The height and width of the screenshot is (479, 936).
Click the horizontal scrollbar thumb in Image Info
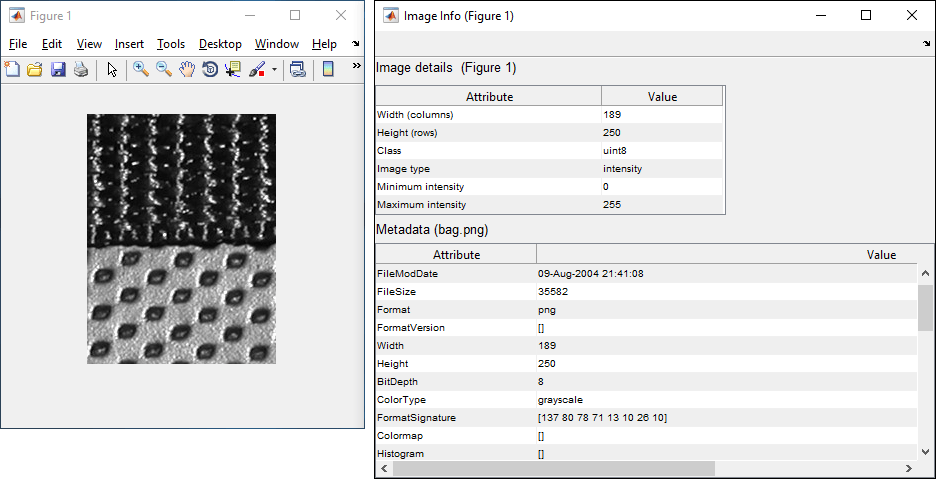click(x=553, y=469)
